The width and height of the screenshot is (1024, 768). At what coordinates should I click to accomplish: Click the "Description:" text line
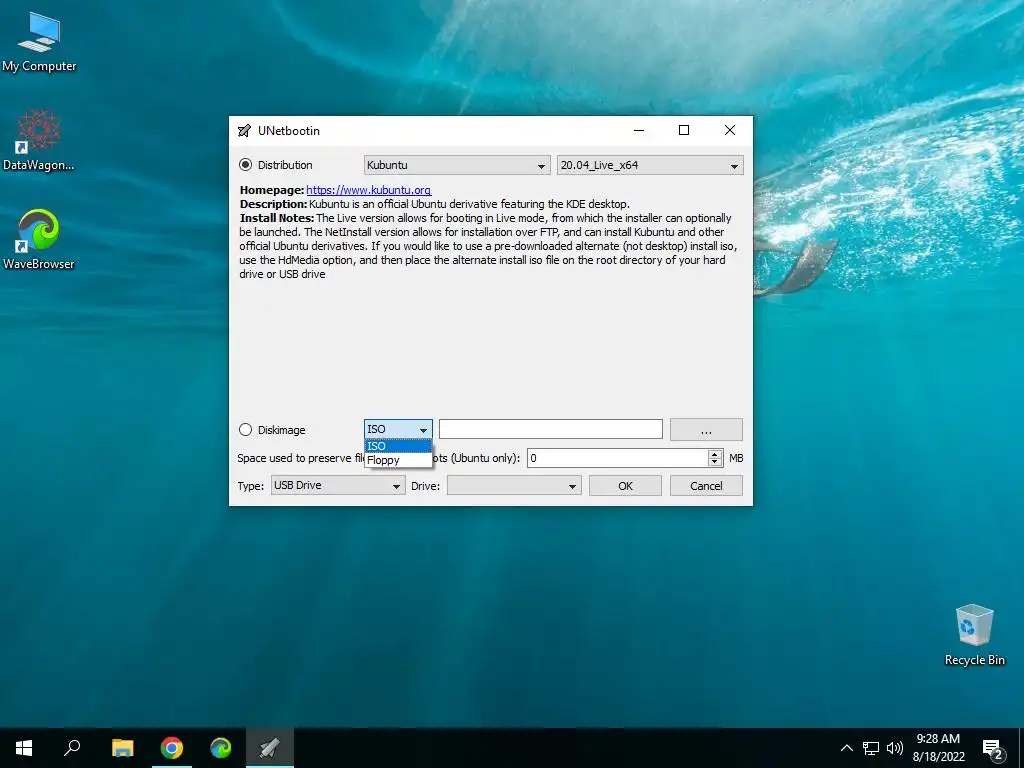click(434, 204)
